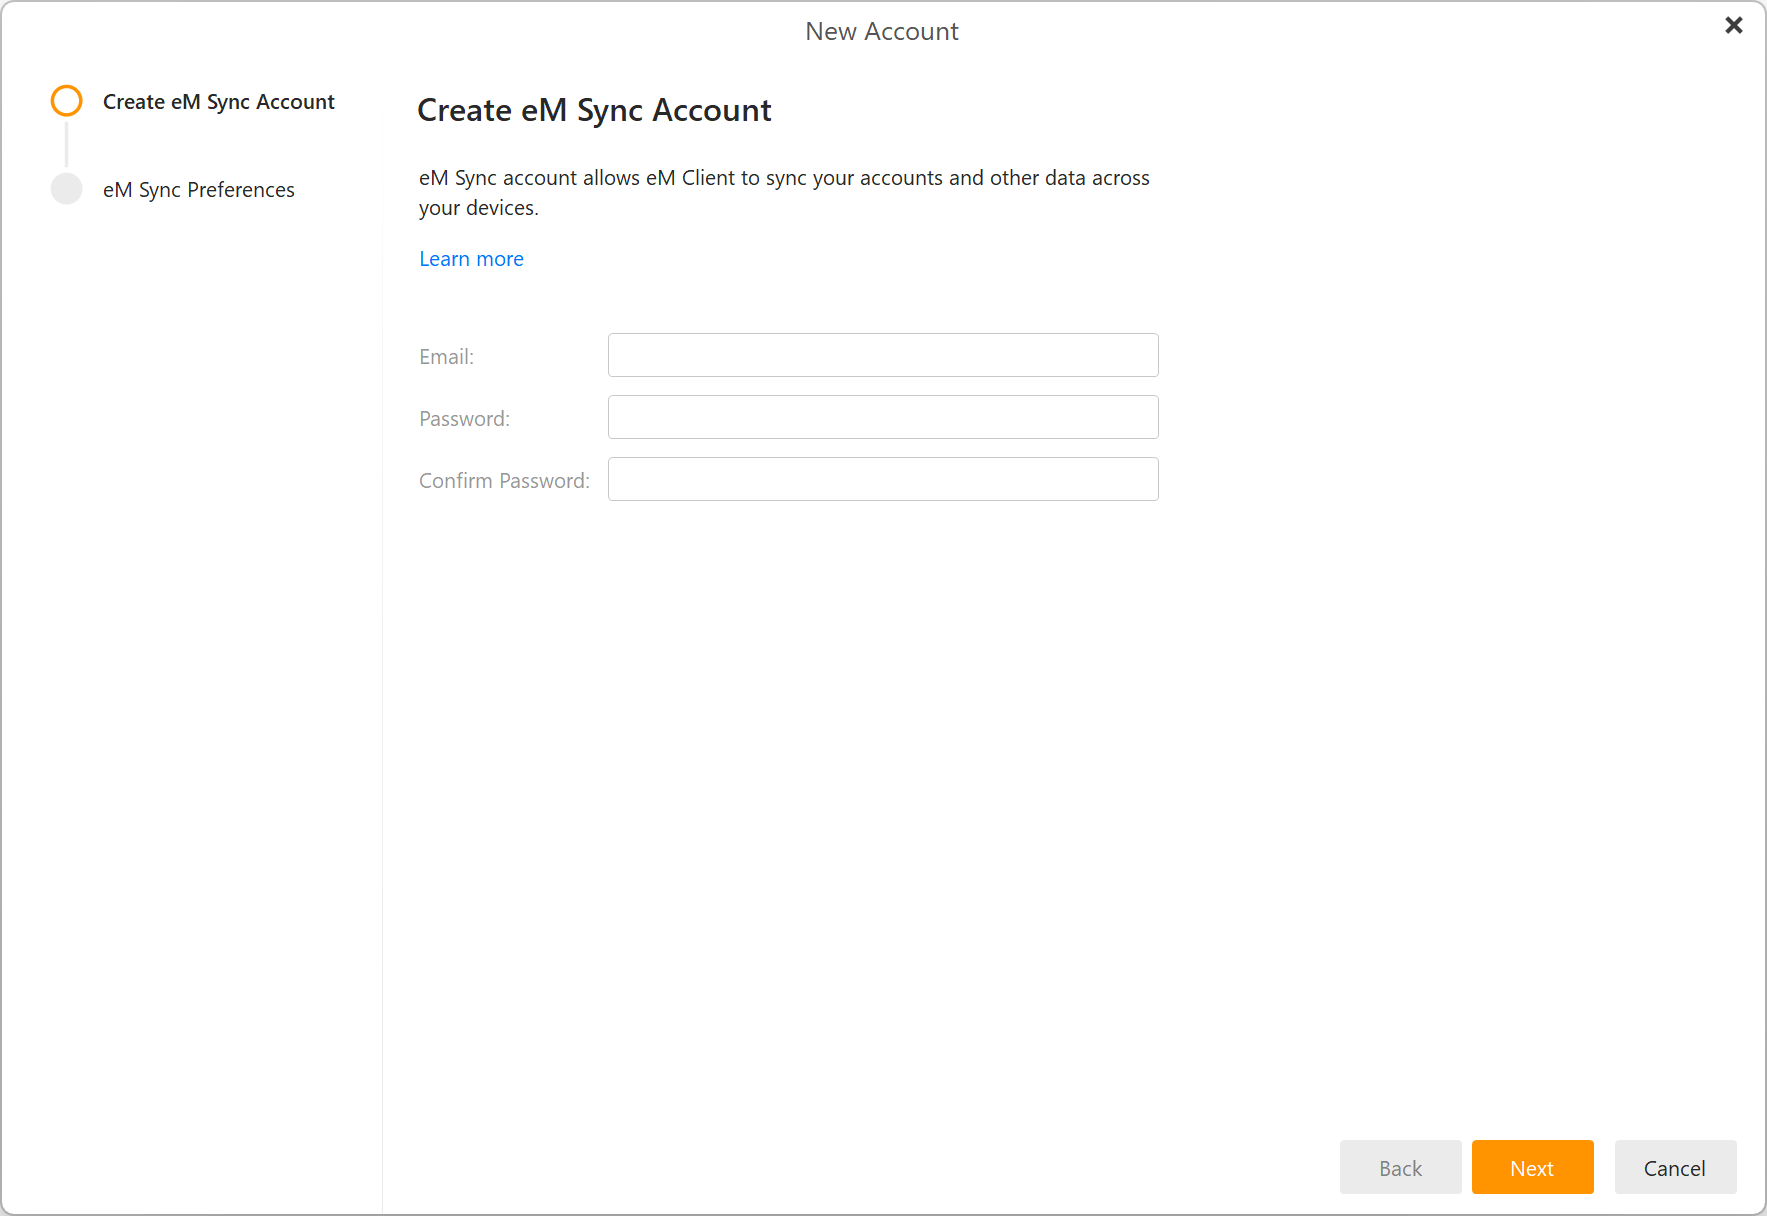
Task: Click the Email: label
Action: pyautogui.click(x=446, y=357)
